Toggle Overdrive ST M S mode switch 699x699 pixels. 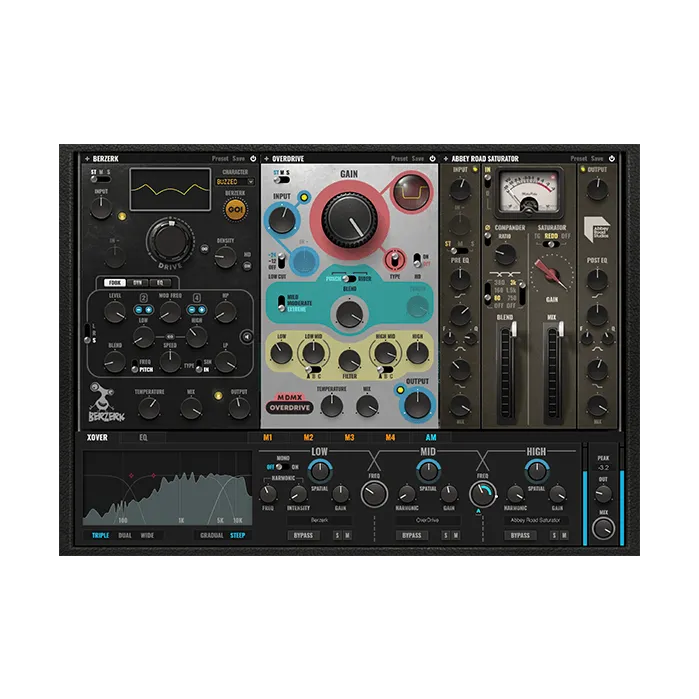click(x=282, y=180)
